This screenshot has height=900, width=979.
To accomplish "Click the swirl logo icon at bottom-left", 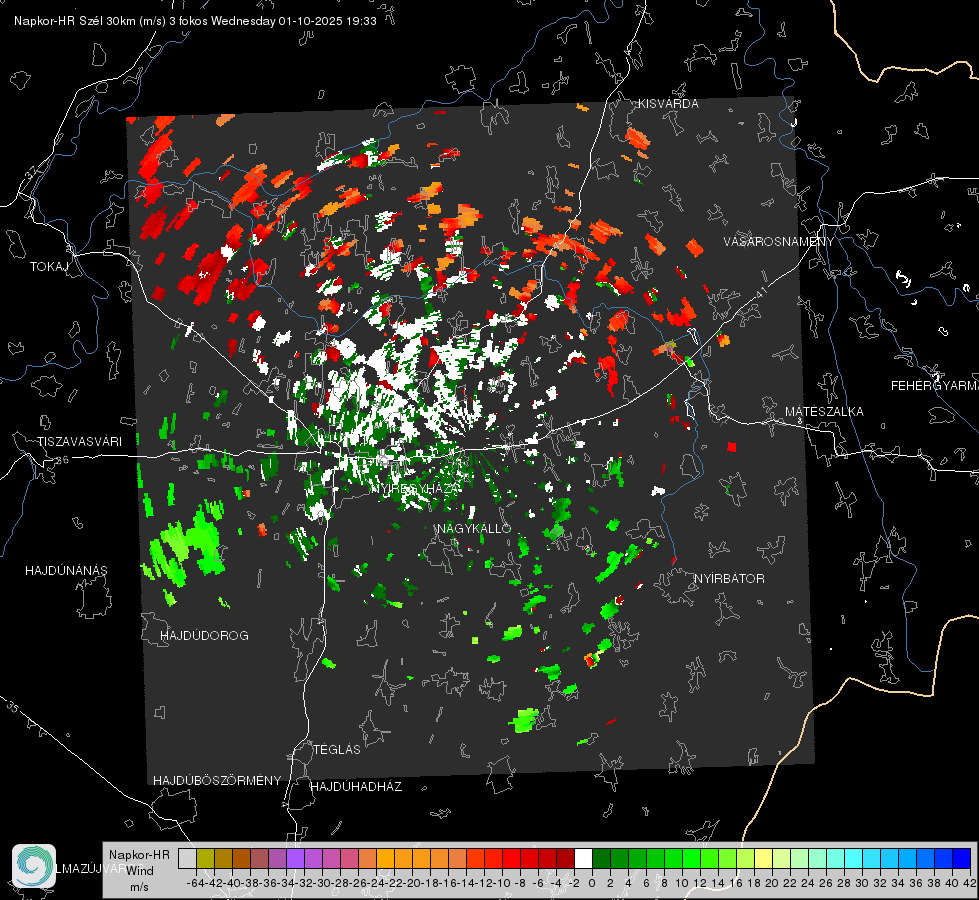I will (34, 866).
